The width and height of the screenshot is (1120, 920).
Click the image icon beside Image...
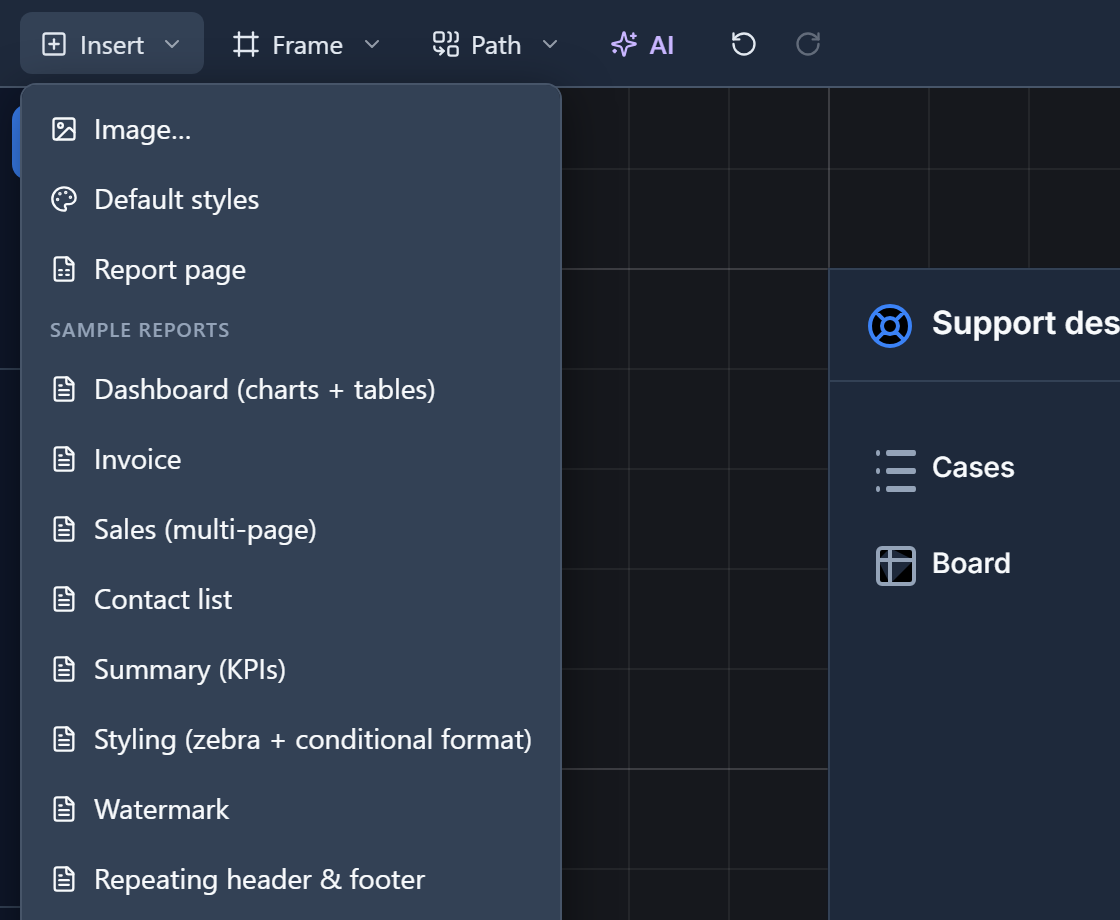[x=64, y=129]
